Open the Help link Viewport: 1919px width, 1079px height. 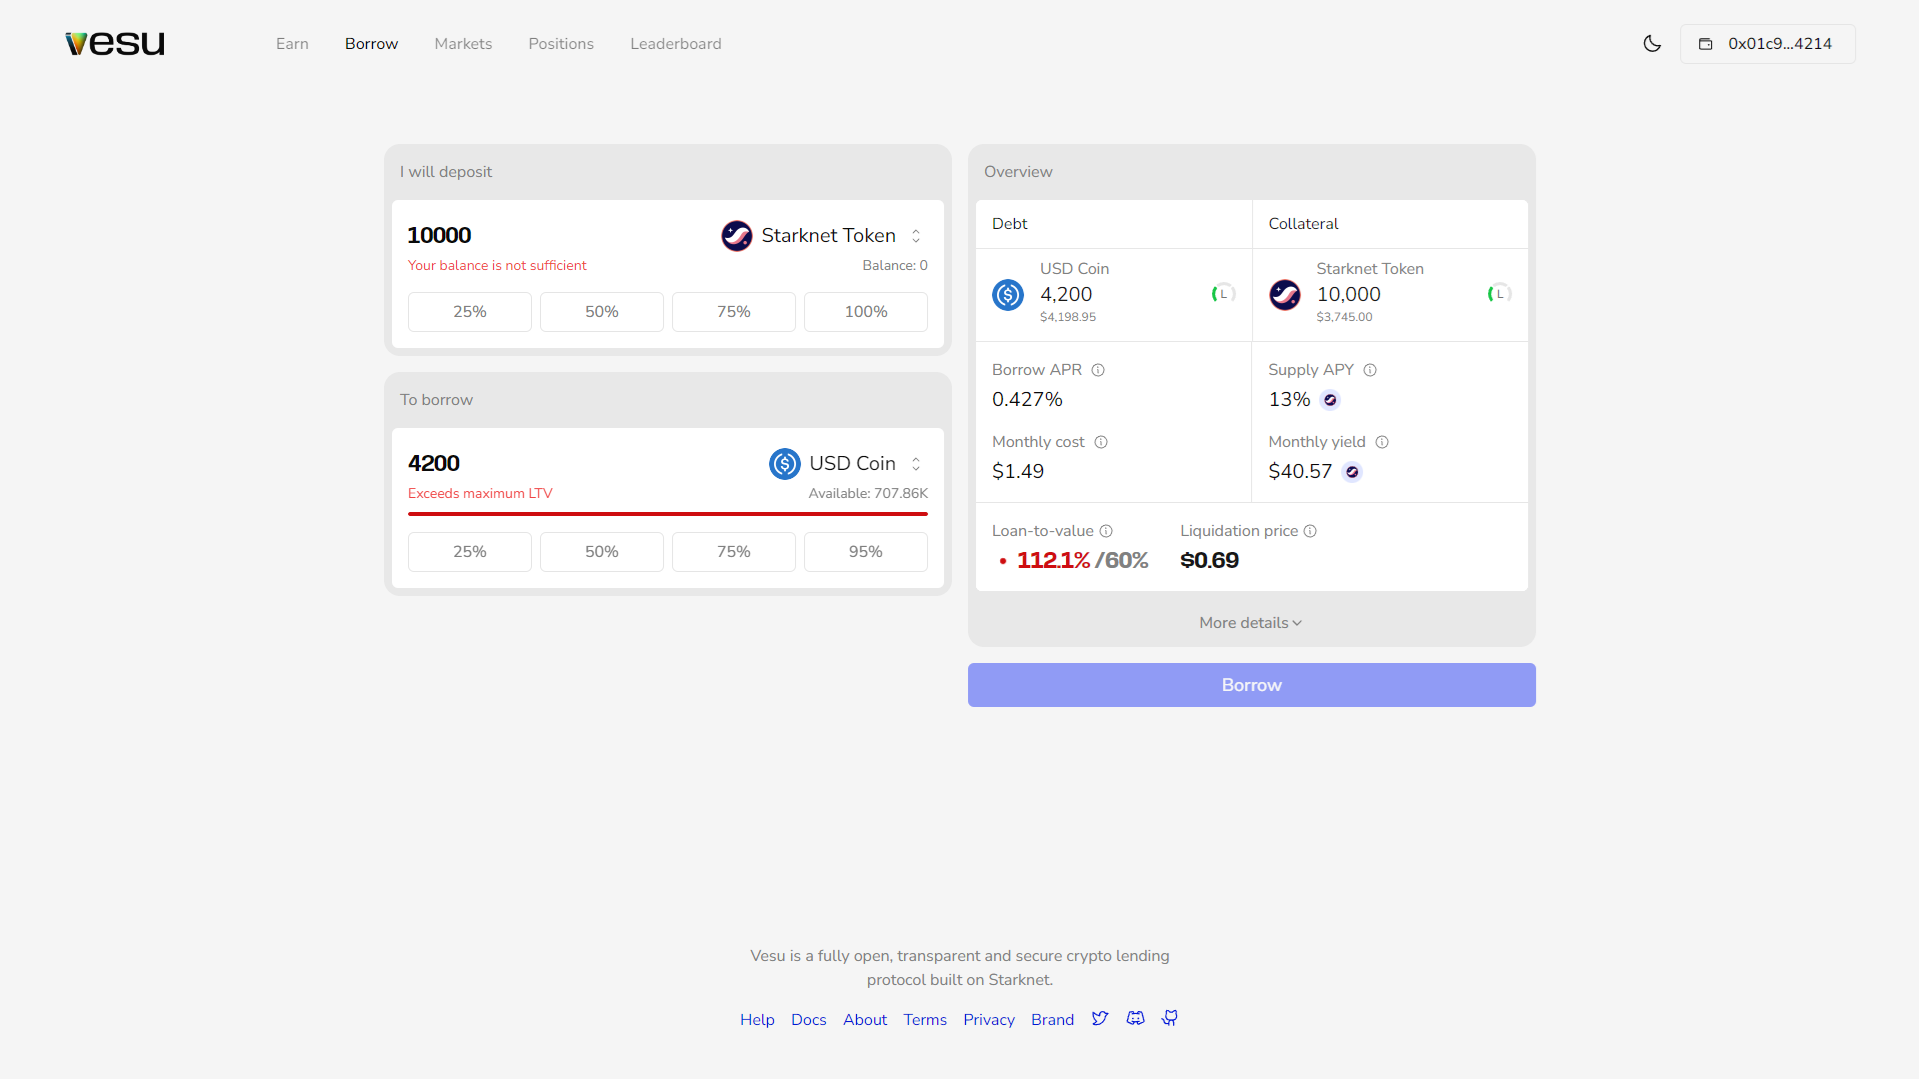click(x=757, y=1020)
